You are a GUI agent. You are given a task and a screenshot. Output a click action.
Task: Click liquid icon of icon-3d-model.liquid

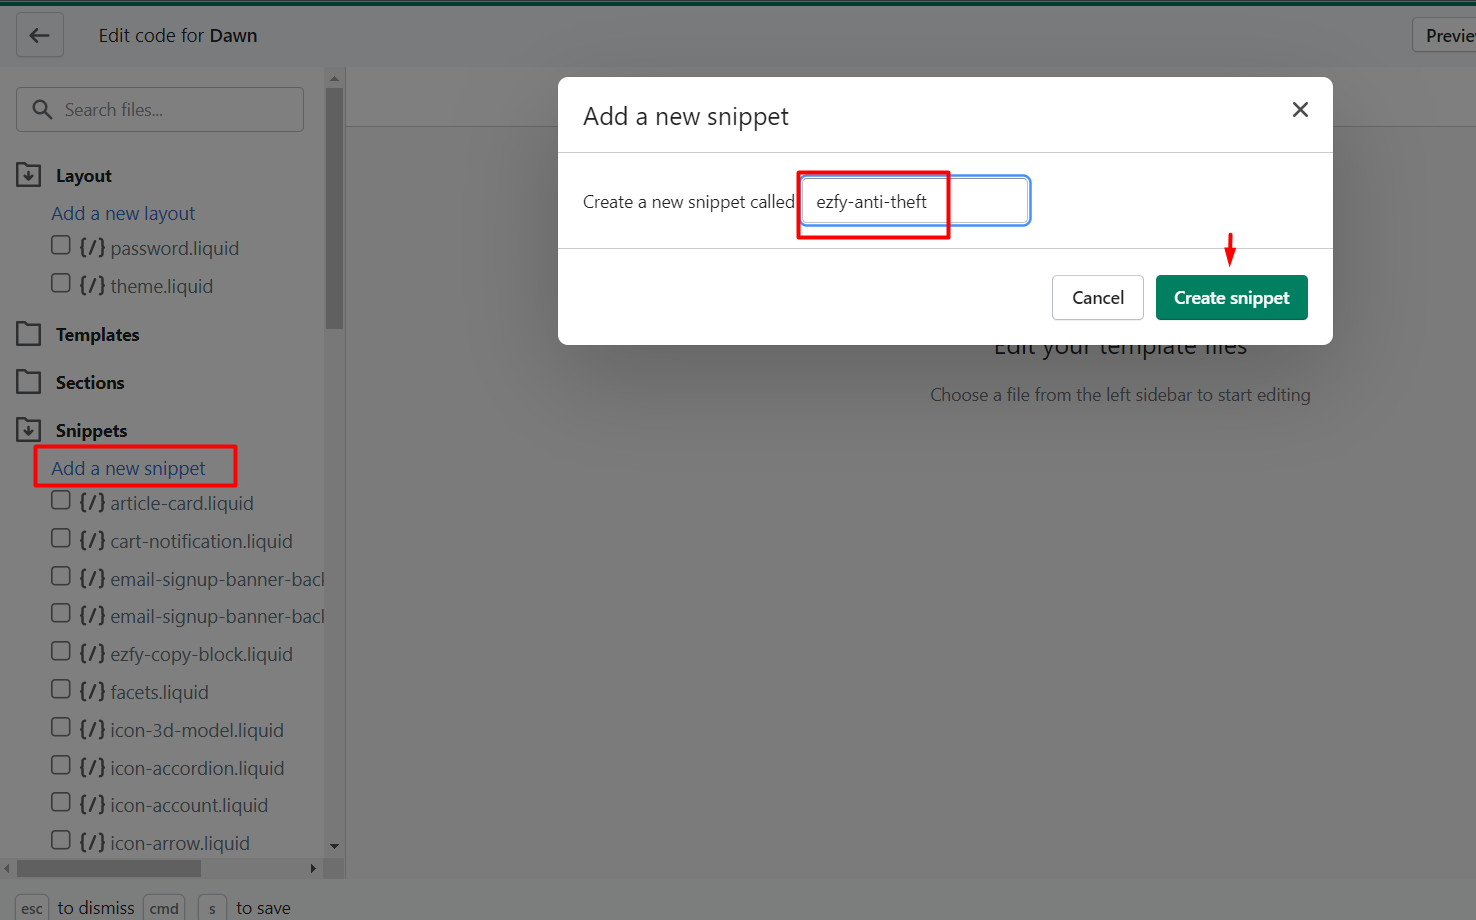pyautogui.click(x=92, y=729)
